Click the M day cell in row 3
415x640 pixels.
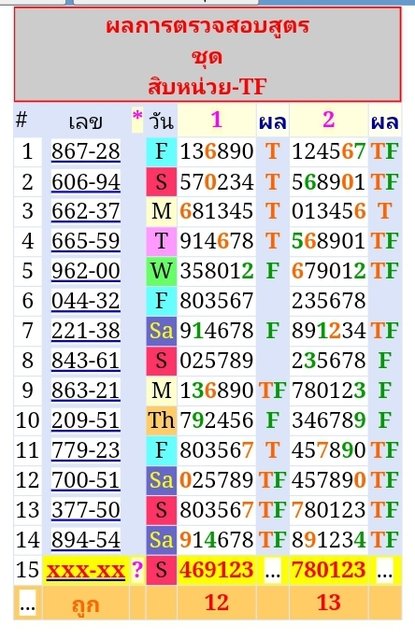point(161,211)
